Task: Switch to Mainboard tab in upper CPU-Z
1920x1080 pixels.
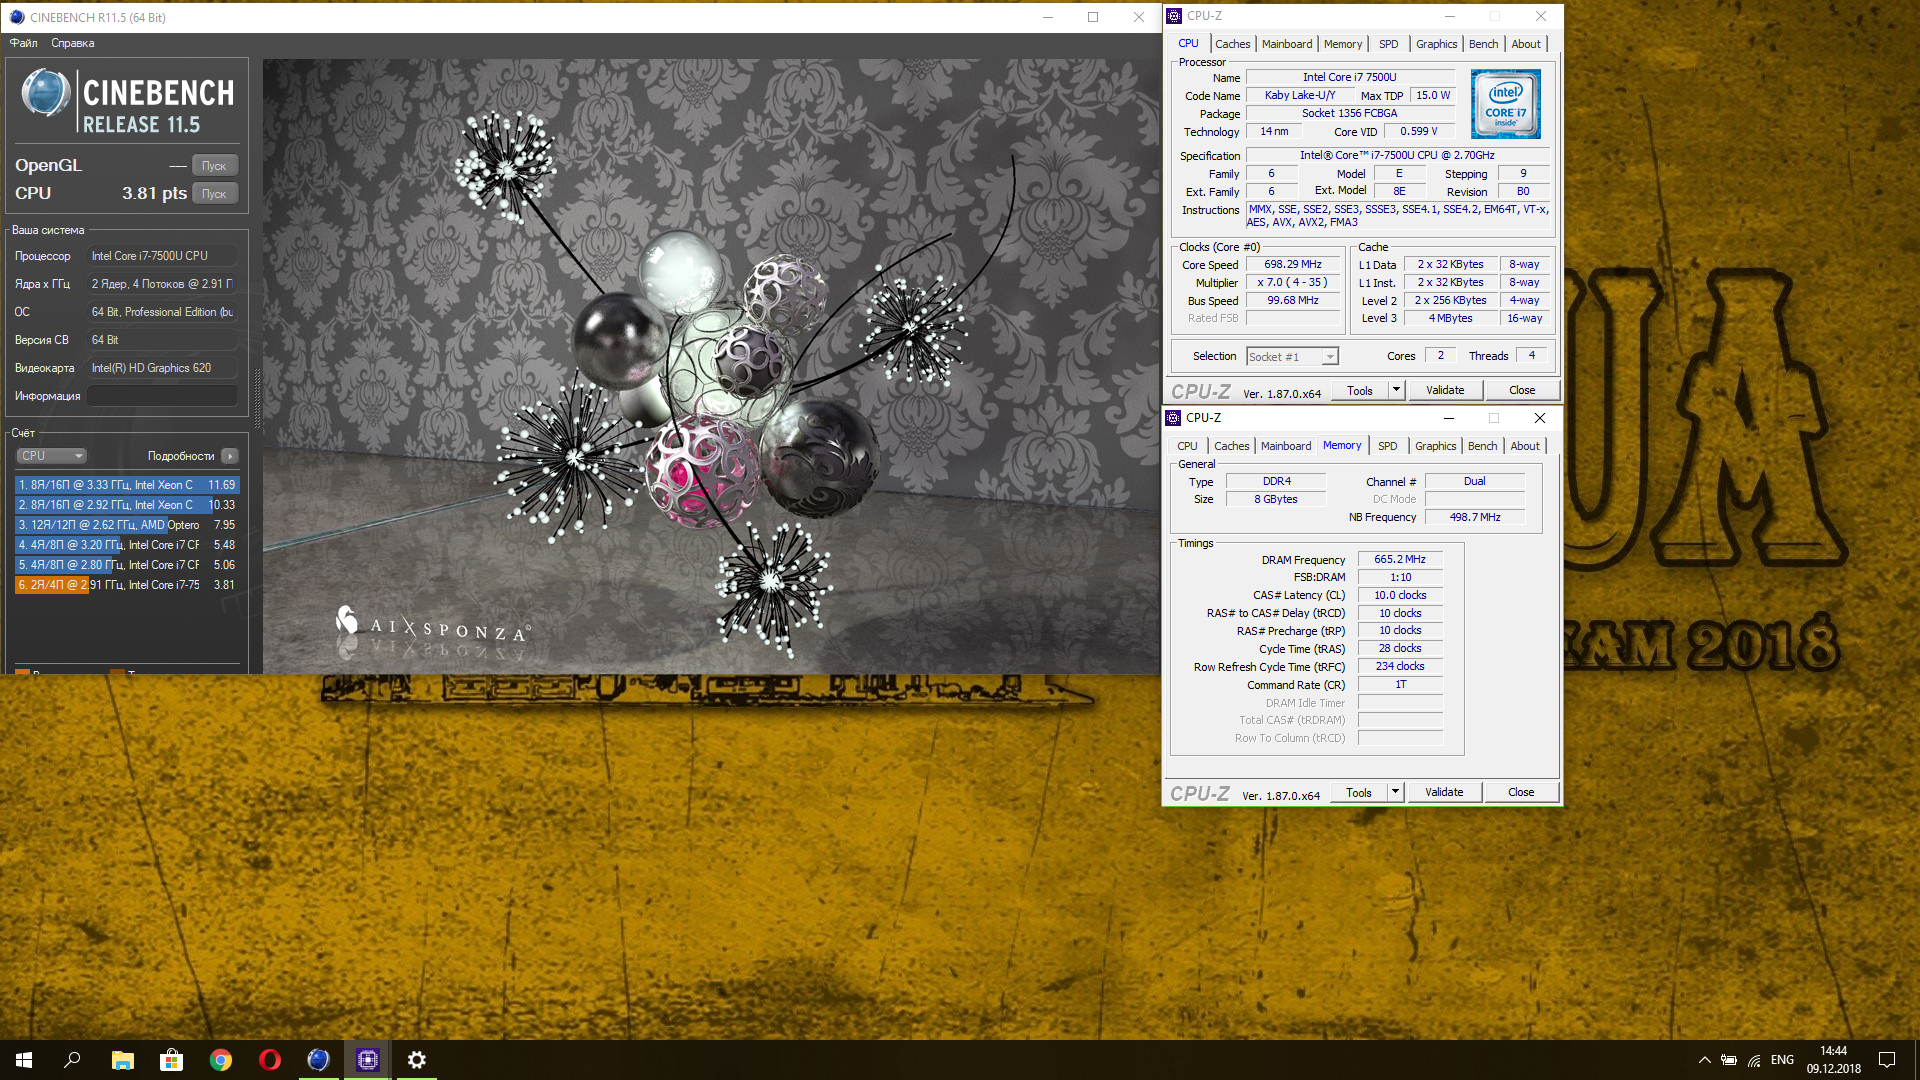Action: point(1287,44)
